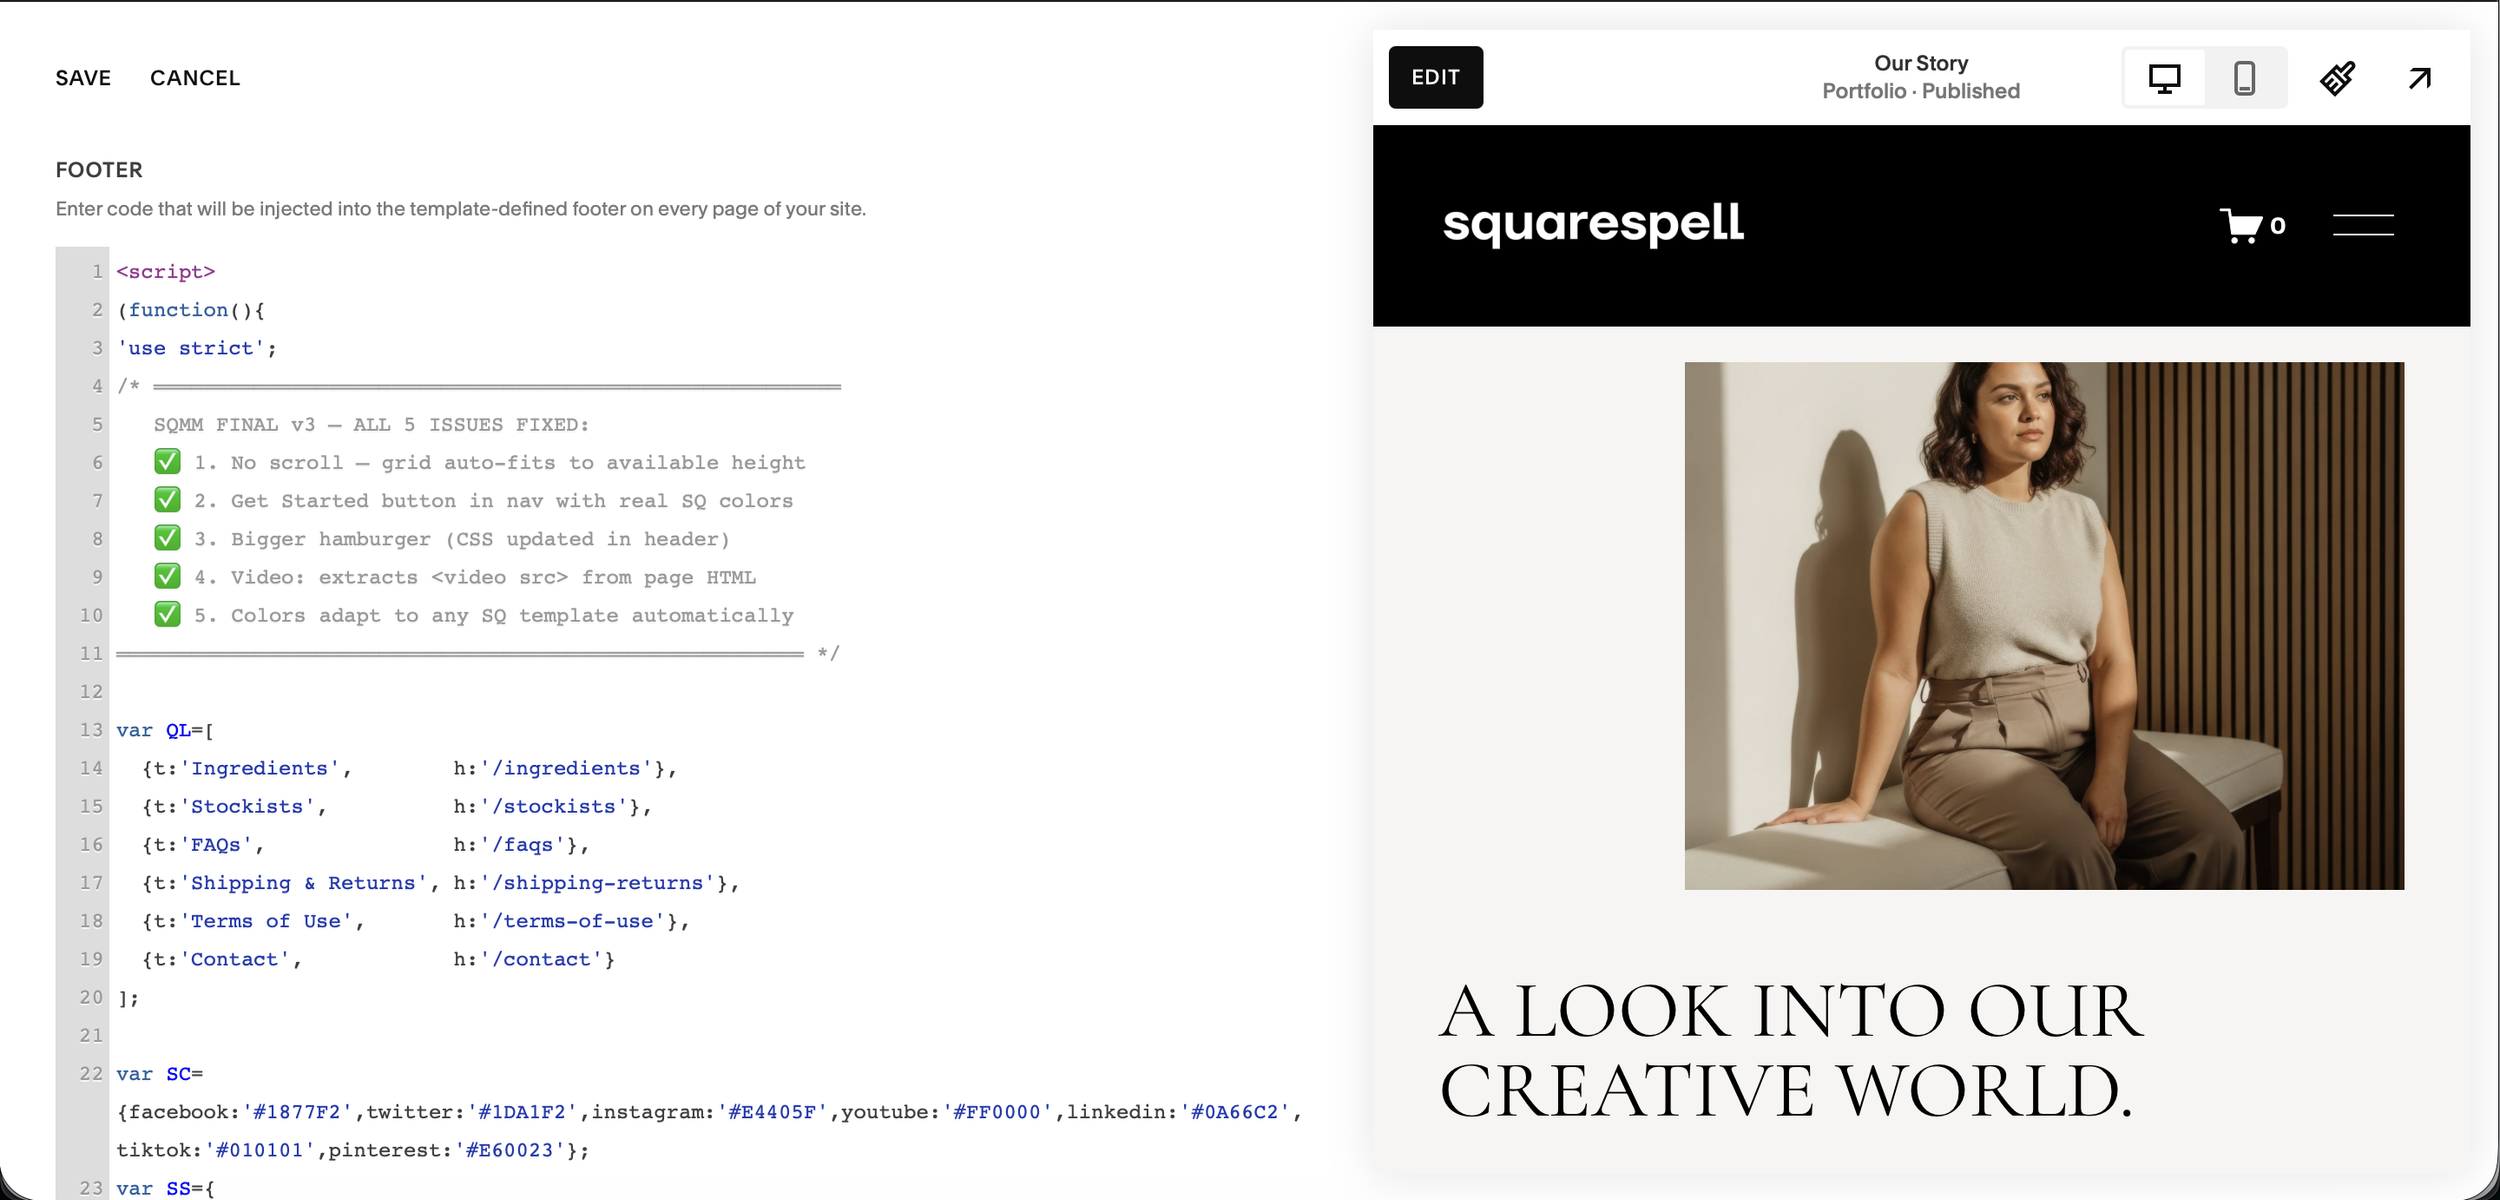The image size is (2500, 1200).
Task: Open the live site via the arrow icon
Action: coord(2420,77)
